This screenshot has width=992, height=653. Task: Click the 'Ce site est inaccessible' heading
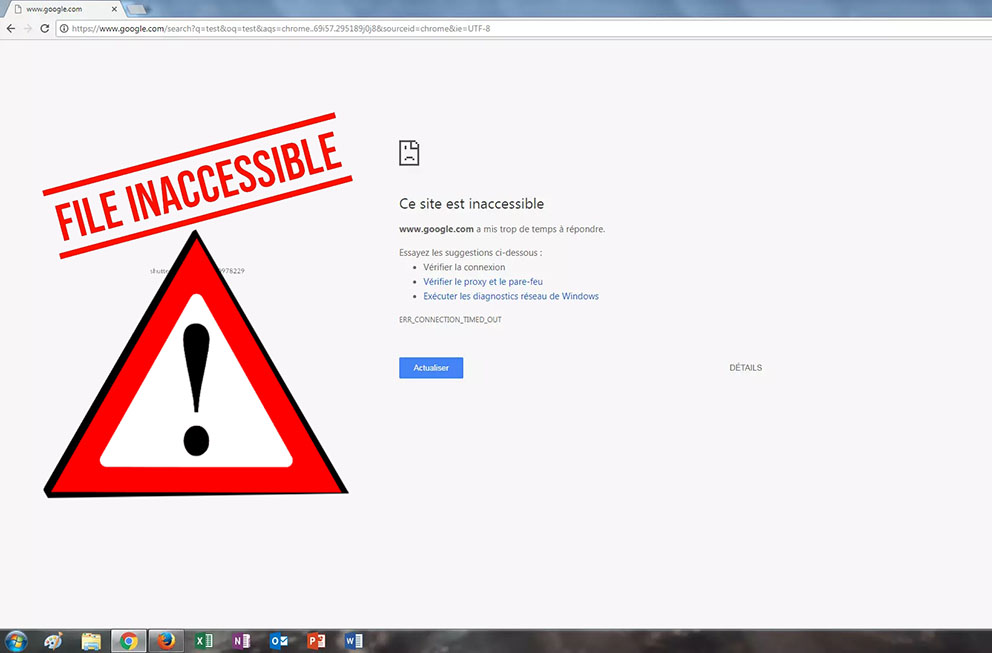(x=471, y=204)
